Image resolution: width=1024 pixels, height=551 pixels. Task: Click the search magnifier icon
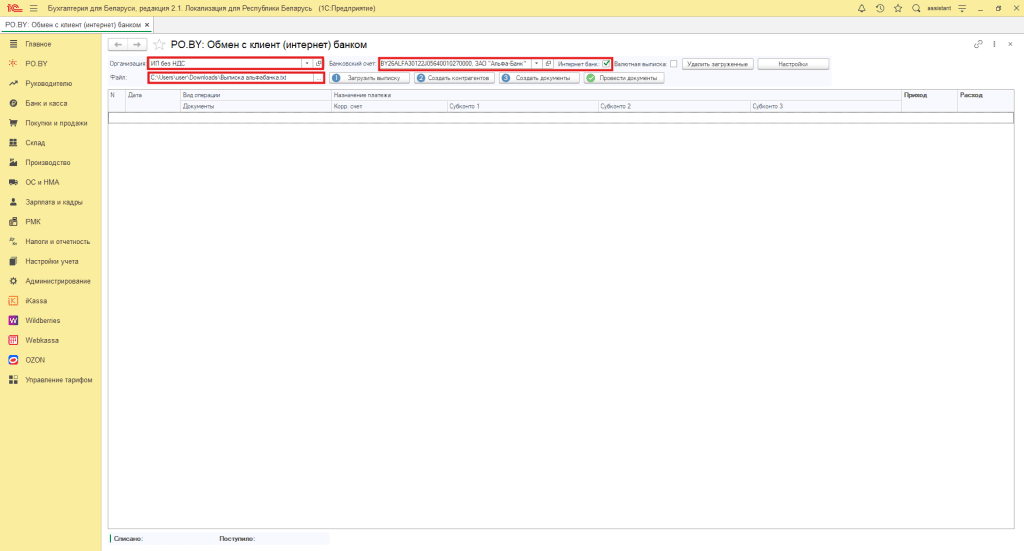click(x=915, y=8)
